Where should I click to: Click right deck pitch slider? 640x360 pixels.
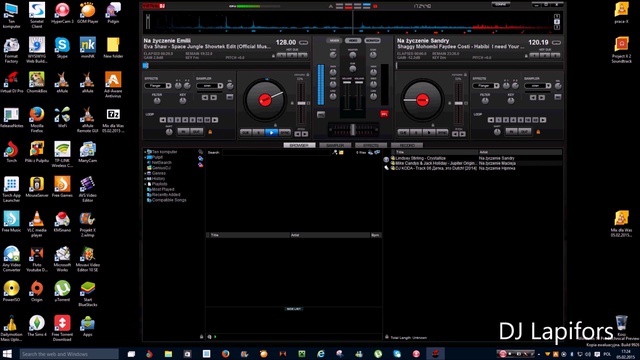459,103
